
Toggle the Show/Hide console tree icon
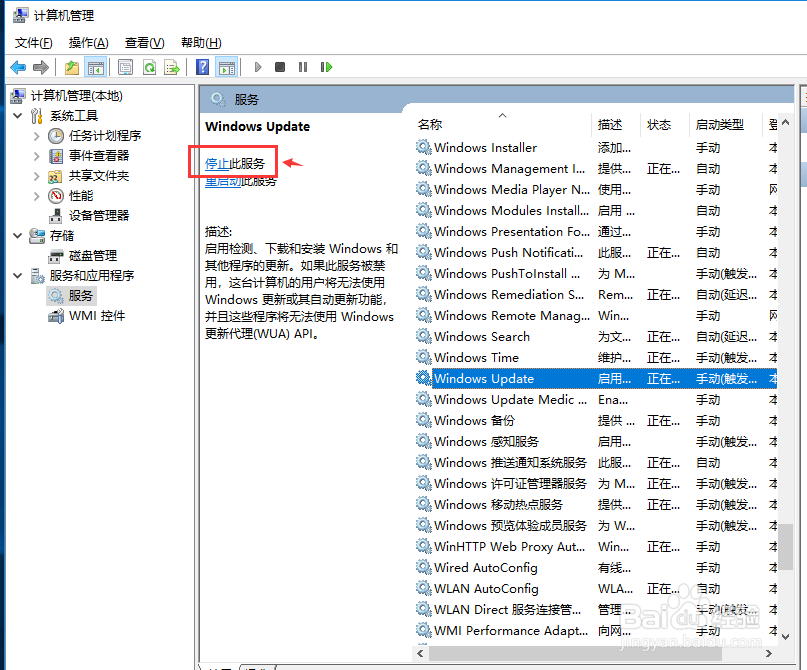click(x=96, y=67)
